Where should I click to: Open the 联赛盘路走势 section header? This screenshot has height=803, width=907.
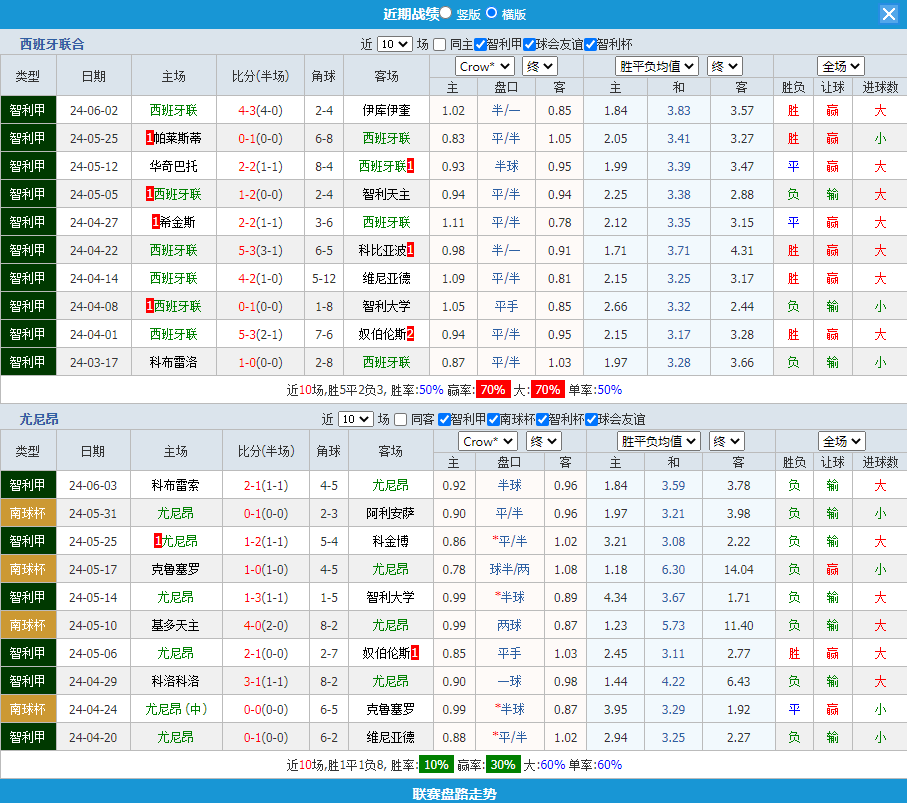pyautogui.click(x=453, y=793)
